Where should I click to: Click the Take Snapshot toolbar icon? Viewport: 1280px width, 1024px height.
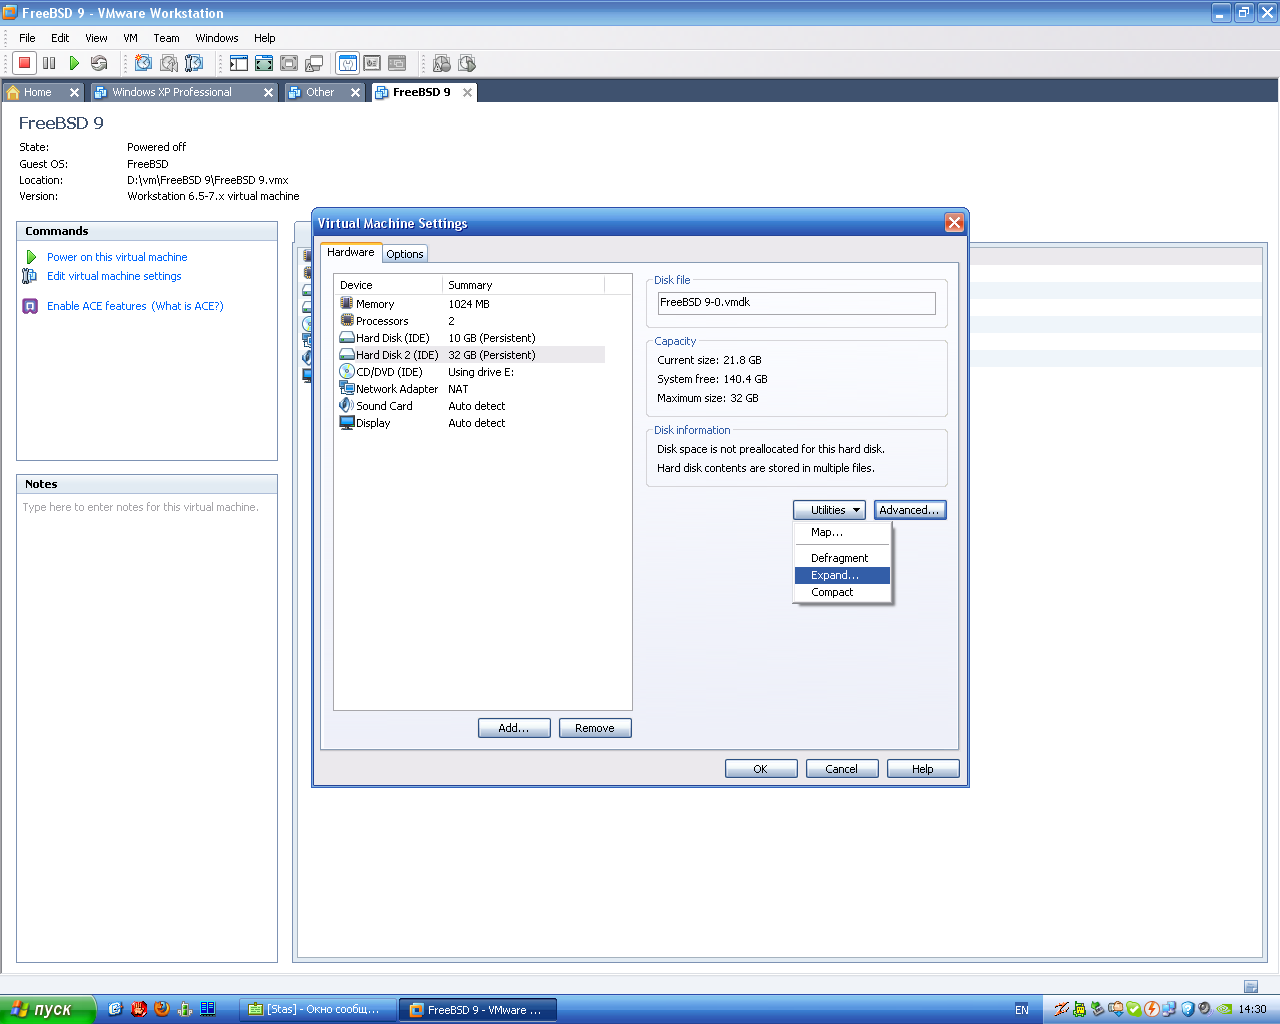[x=143, y=63]
